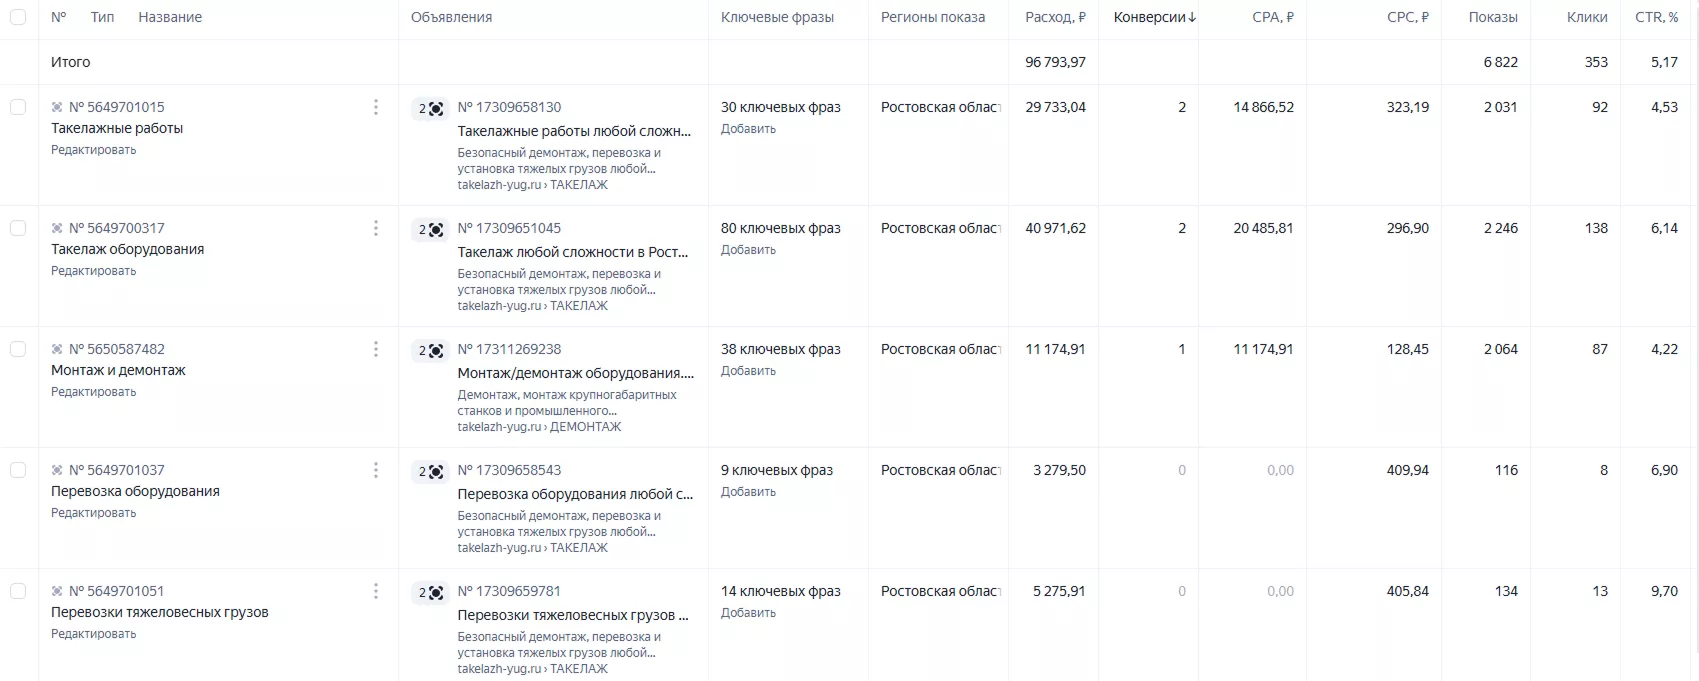Click the Регионы показа column header
The width and height of the screenshot is (1699, 681).
(933, 17)
